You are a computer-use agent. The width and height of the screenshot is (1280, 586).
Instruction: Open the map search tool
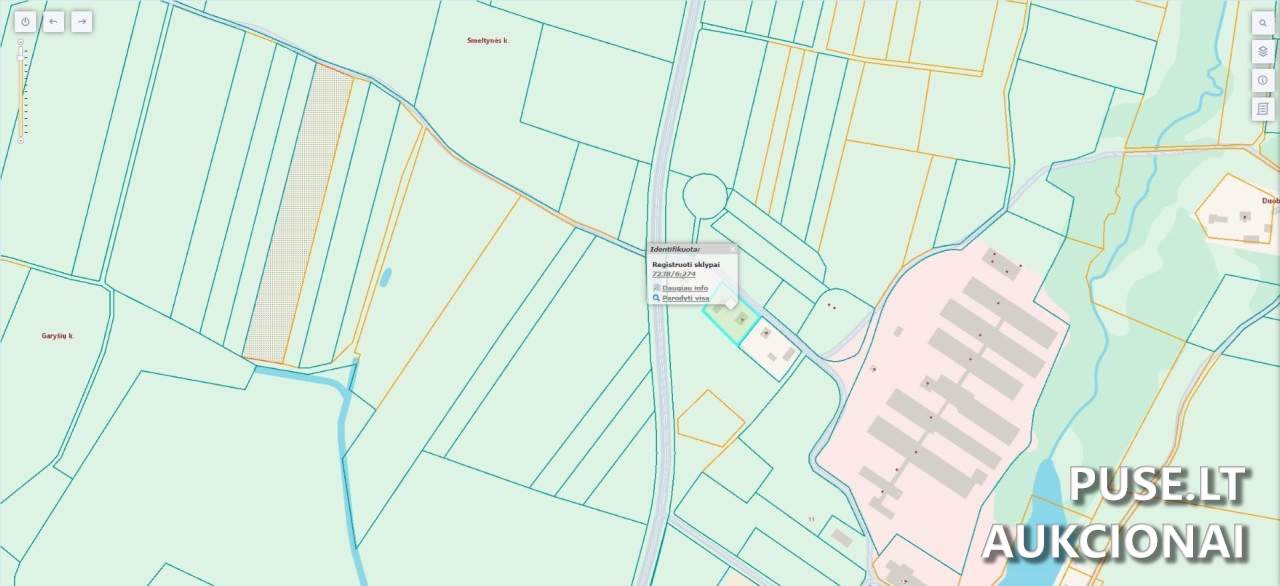1263,23
